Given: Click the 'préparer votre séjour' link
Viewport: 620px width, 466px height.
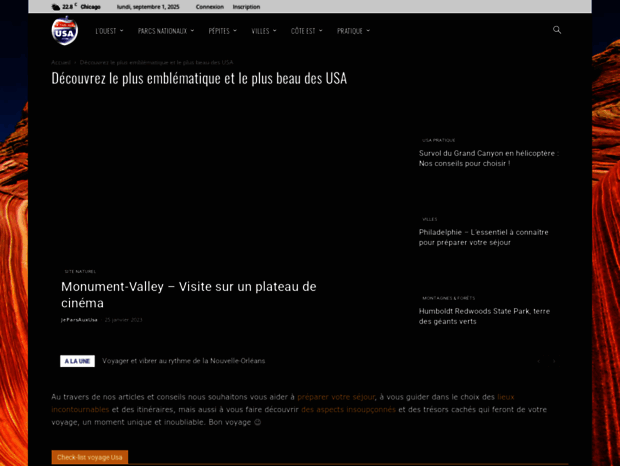Looking at the screenshot, I should point(335,397).
